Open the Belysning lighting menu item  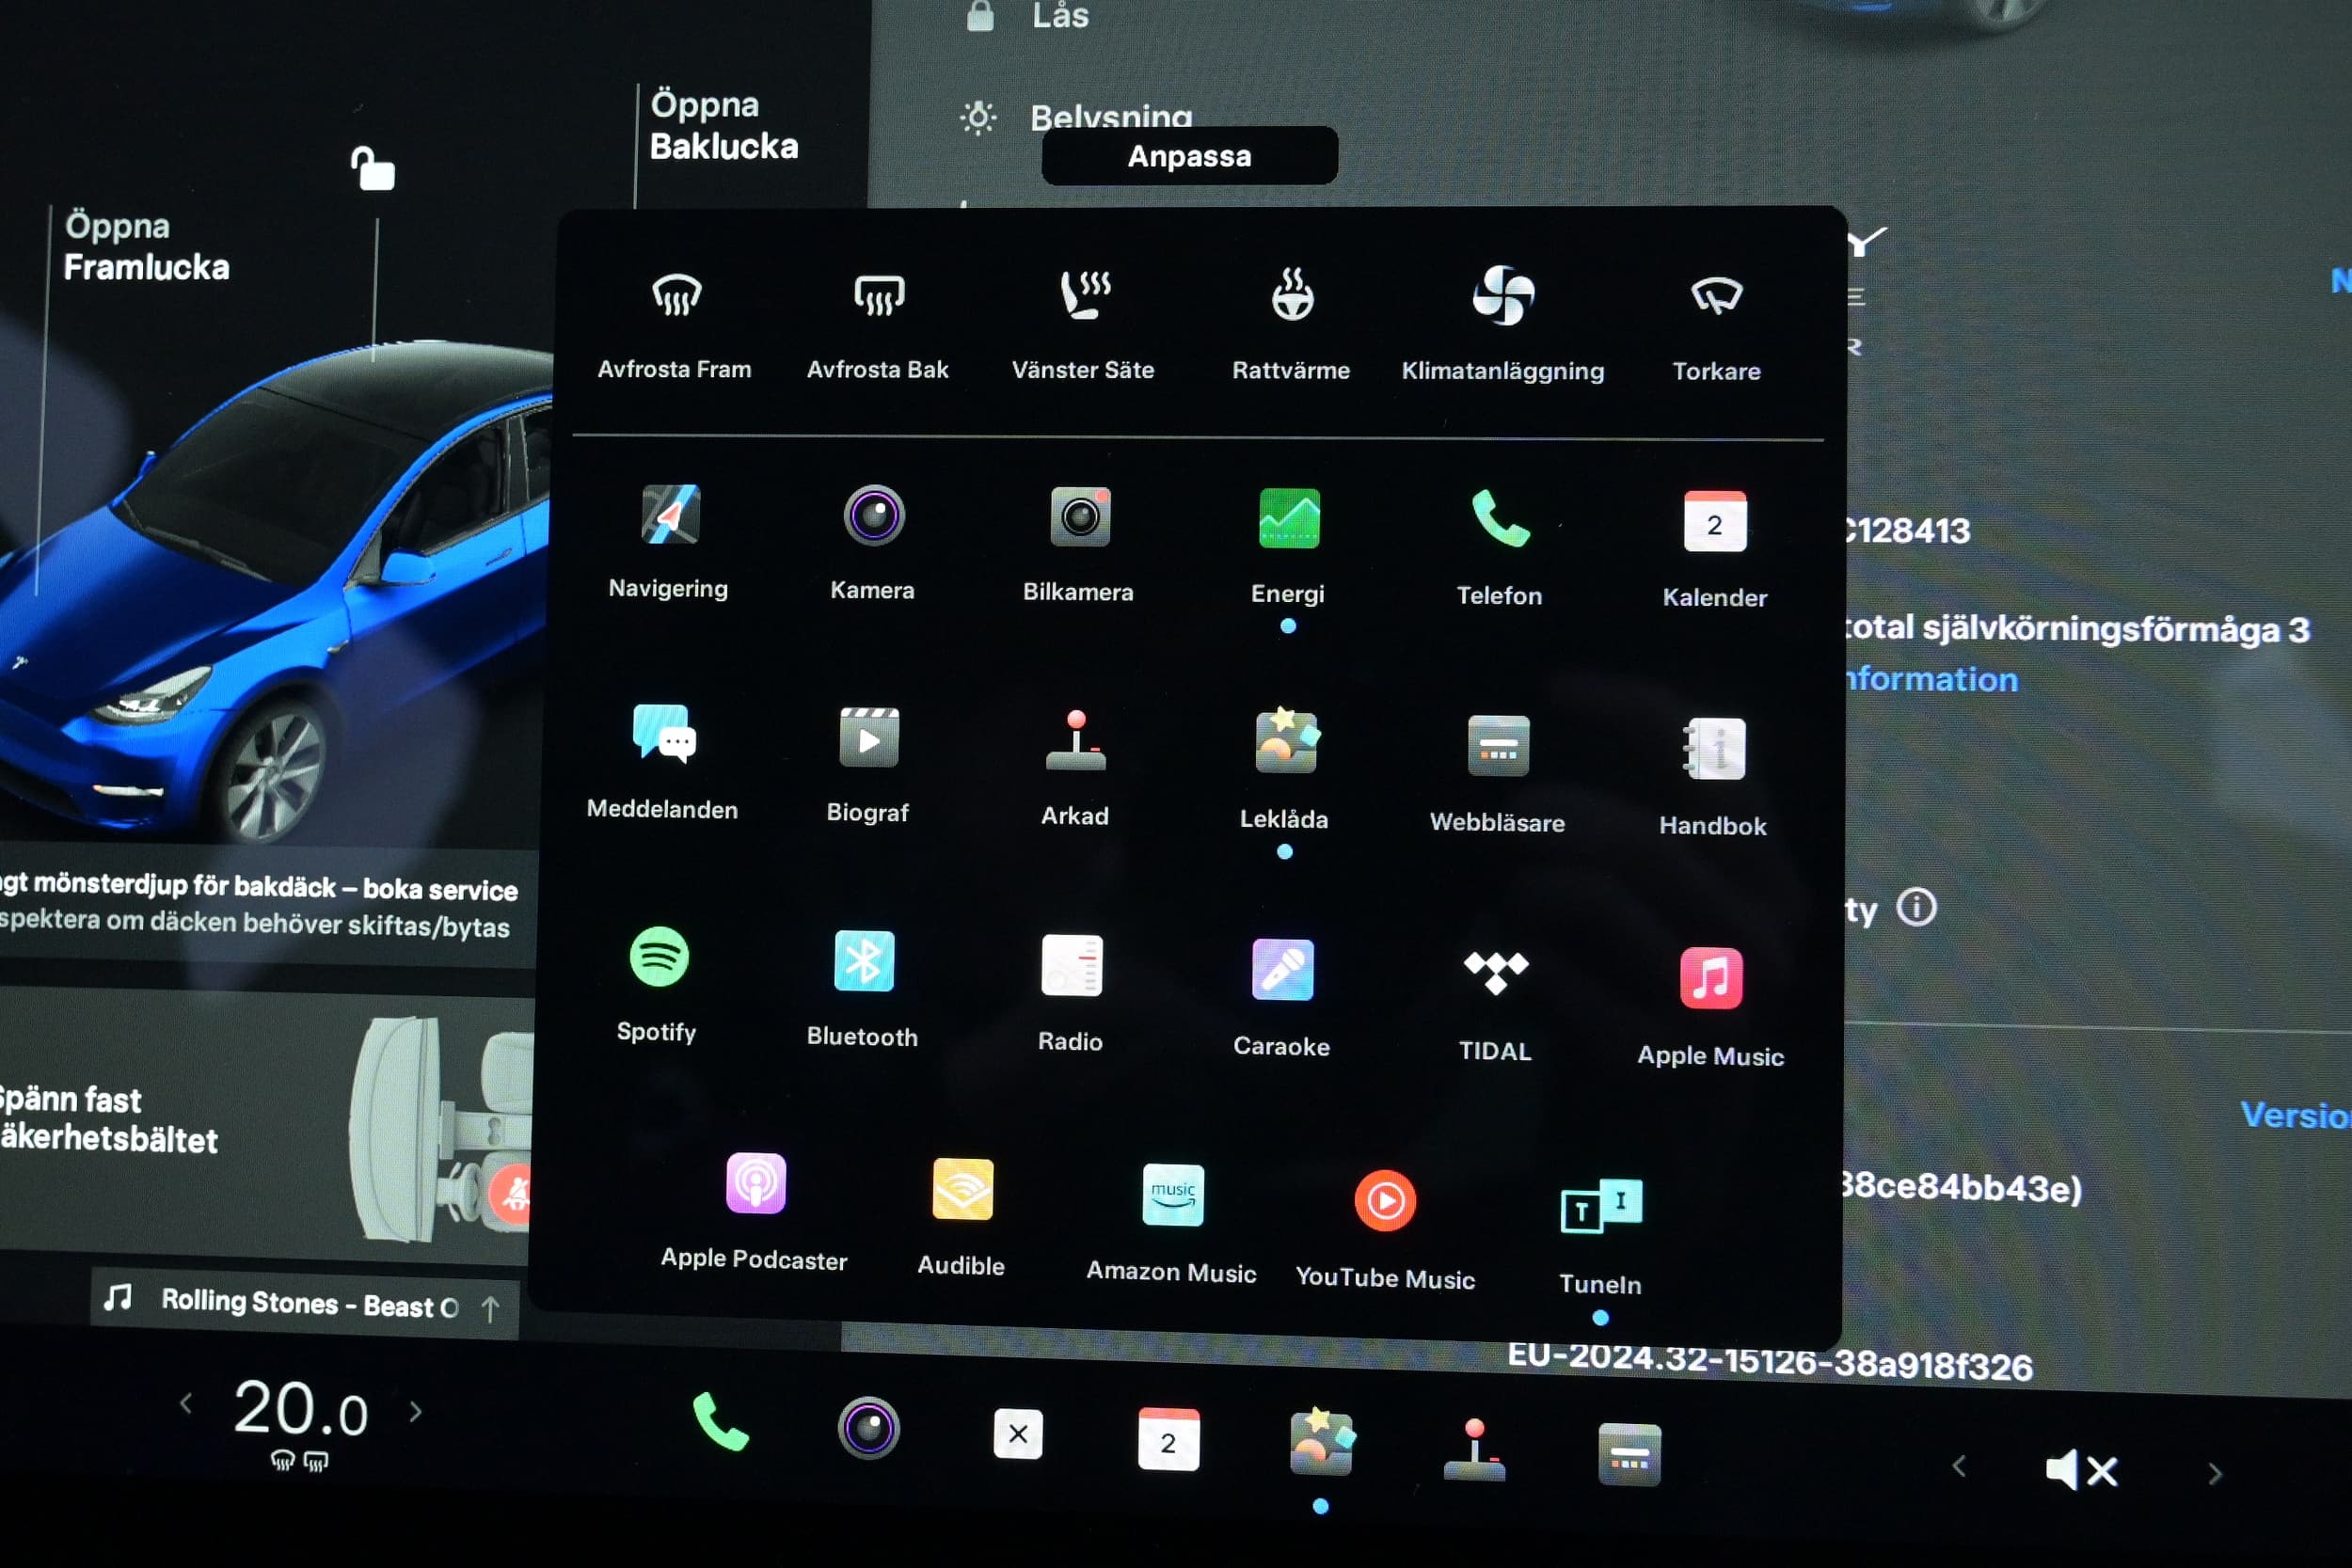(1077, 118)
